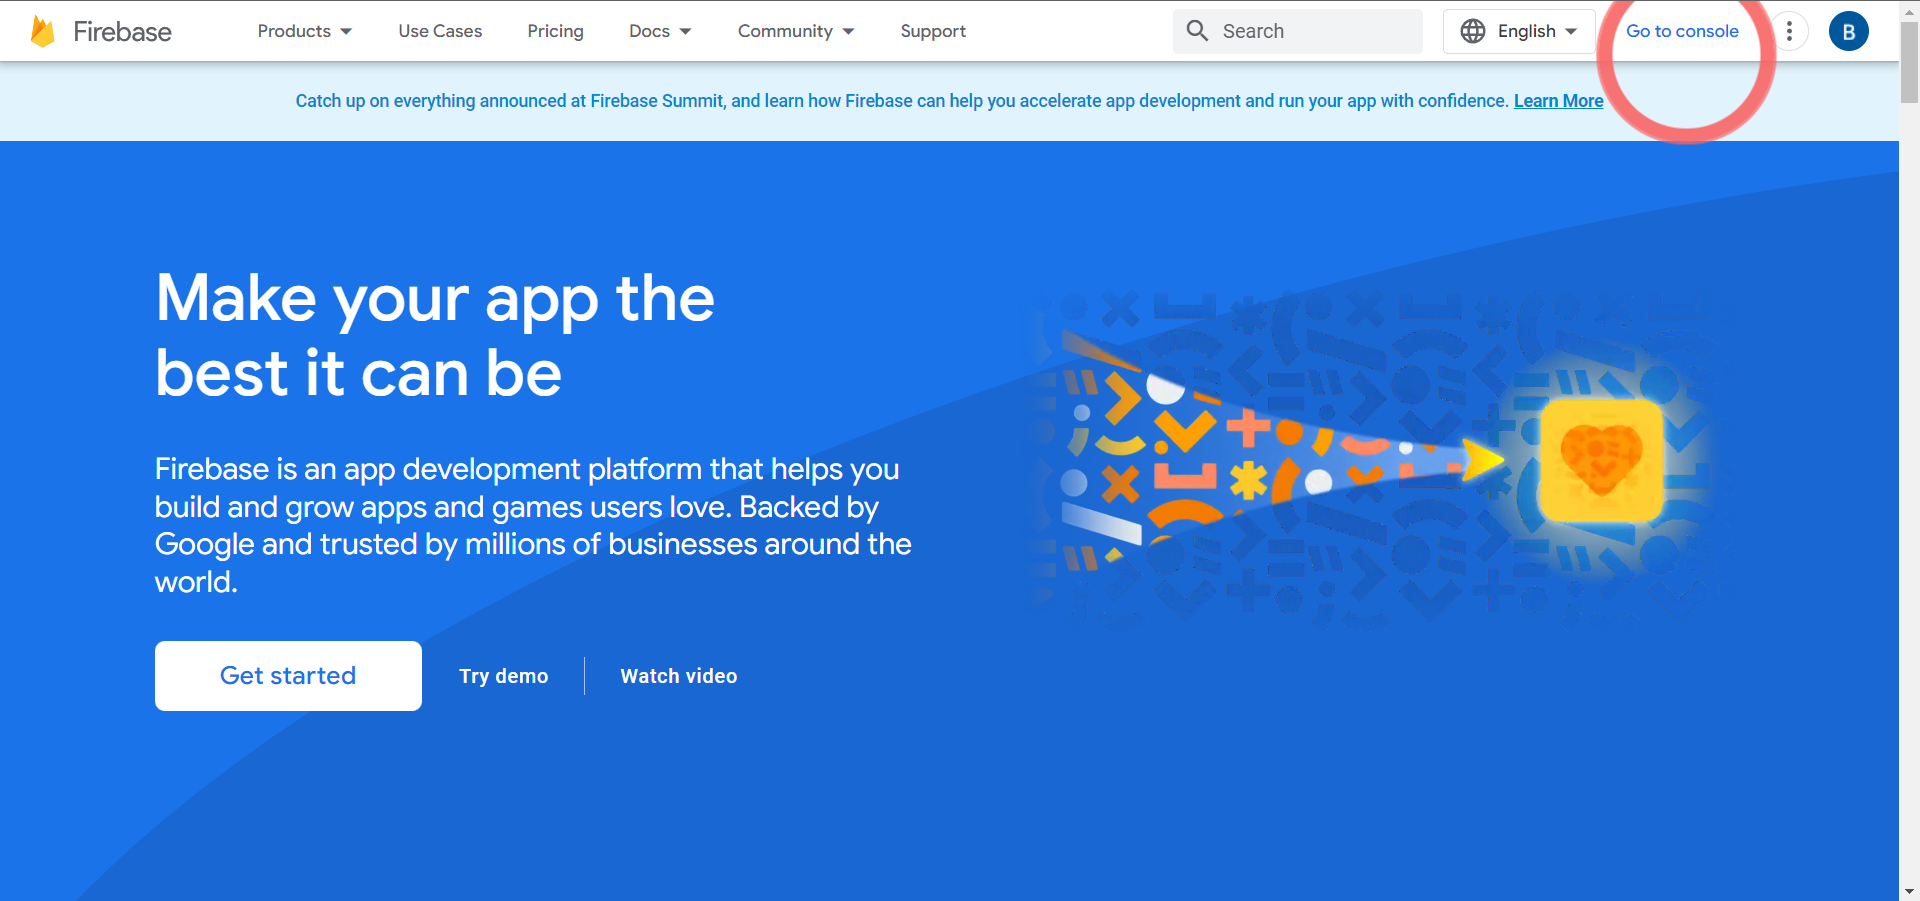Click the page vertical scrollbar thumb
1920x901 pixels.
coord(1910,62)
